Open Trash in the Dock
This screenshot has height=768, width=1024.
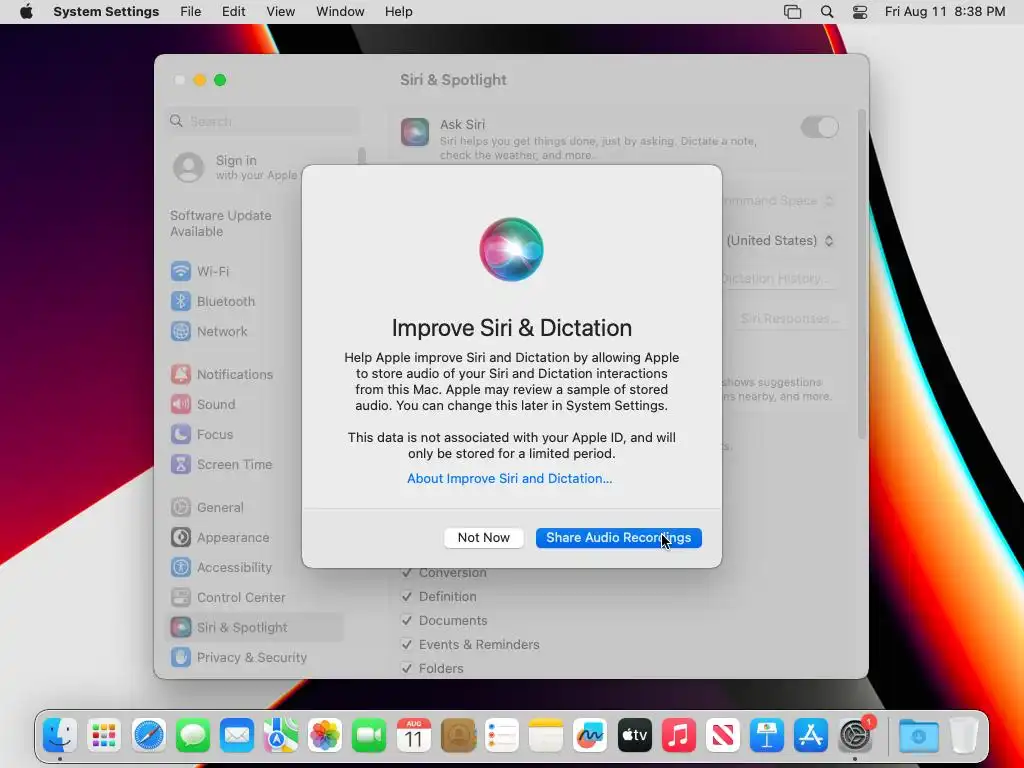click(x=964, y=736)
